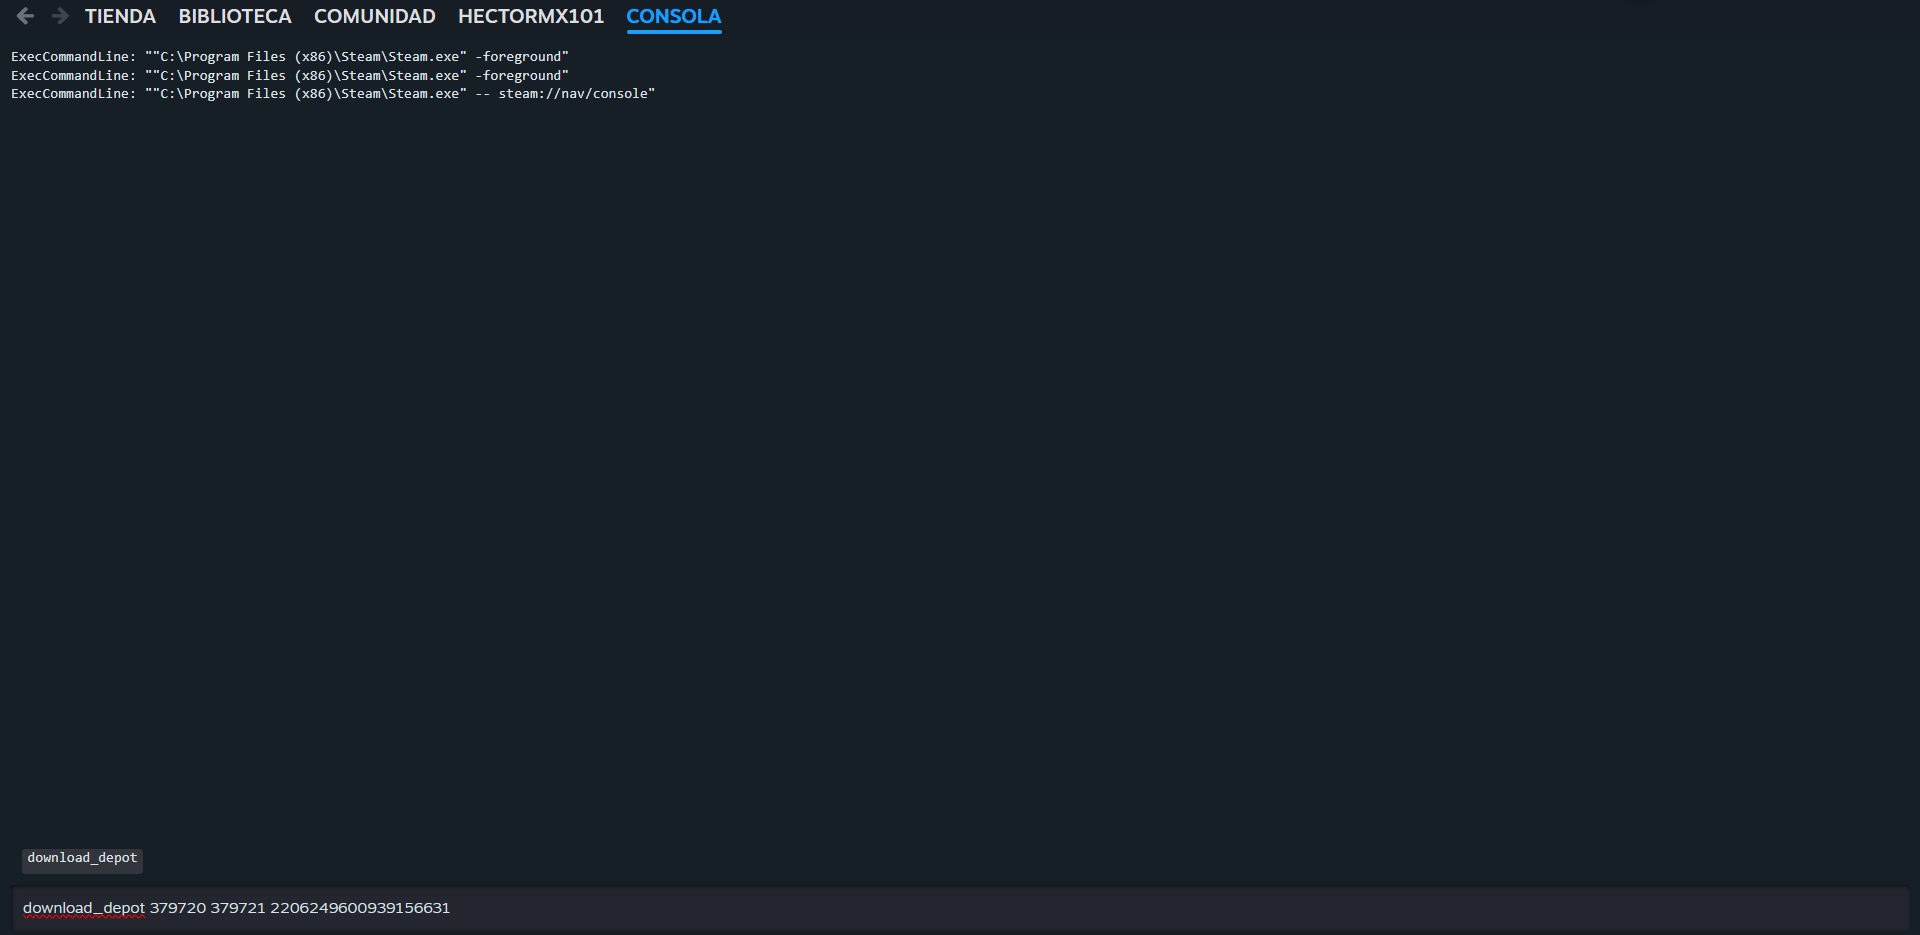Place cursor on depot ID 379721 in input

(238, 908)
